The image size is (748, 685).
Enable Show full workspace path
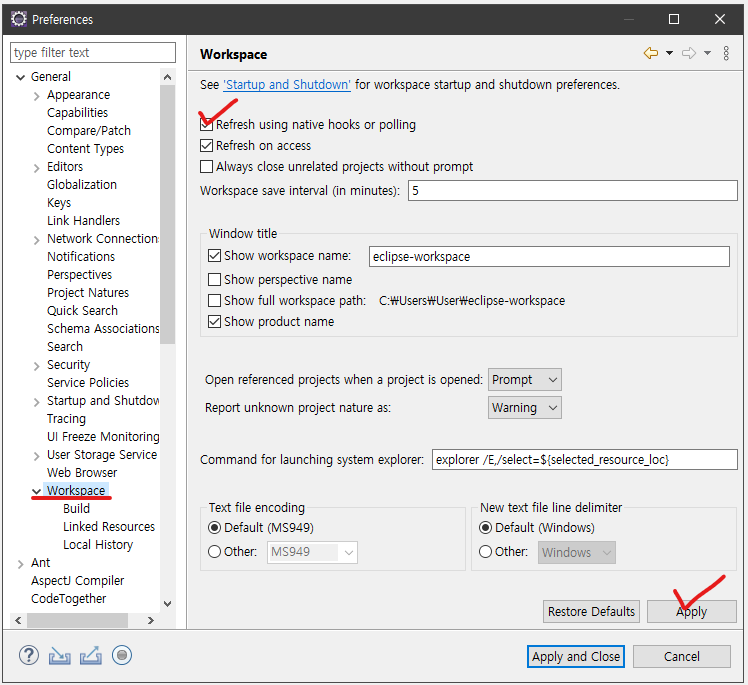pos(215,301)
